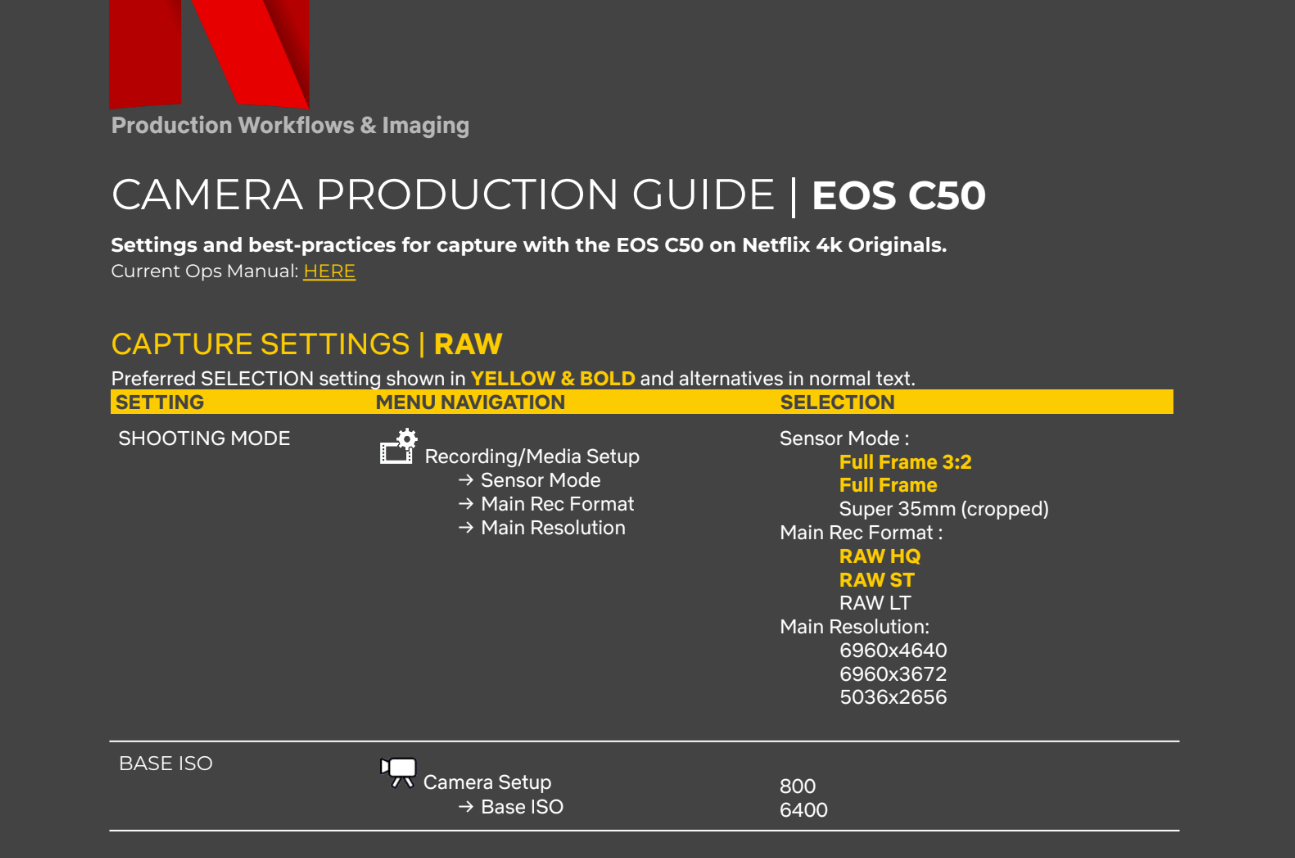The width and height of the screenshot is (1295, 858).
Task: Click the Recording/Media Setup icon
Action: 398,447
